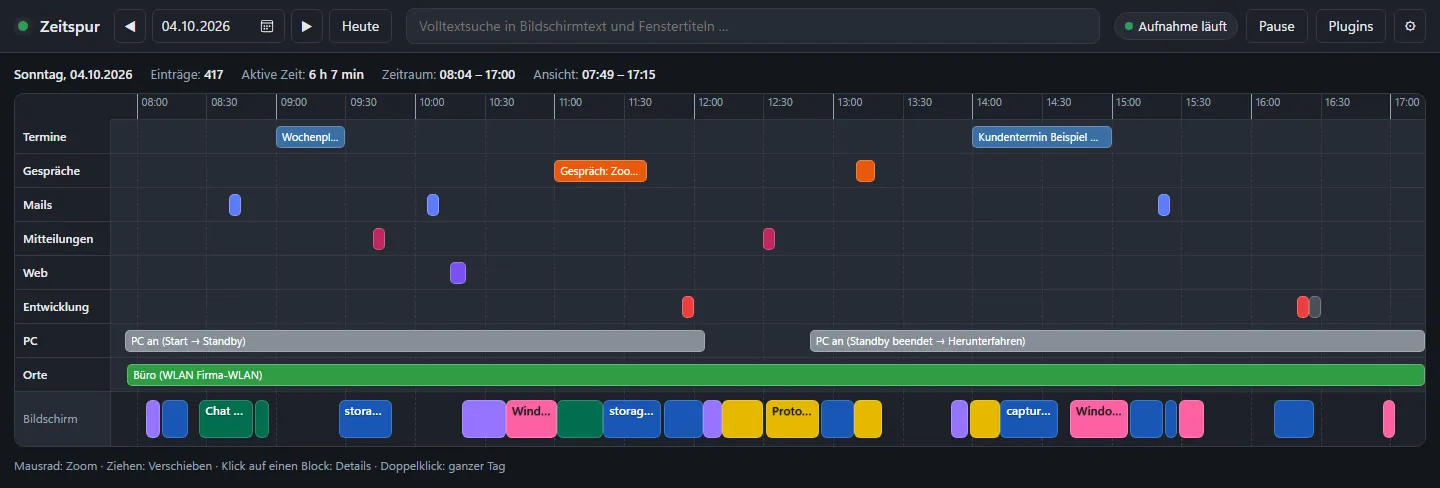
Task: Open settings via the gear icon
Action: [x=1410, y=26]
